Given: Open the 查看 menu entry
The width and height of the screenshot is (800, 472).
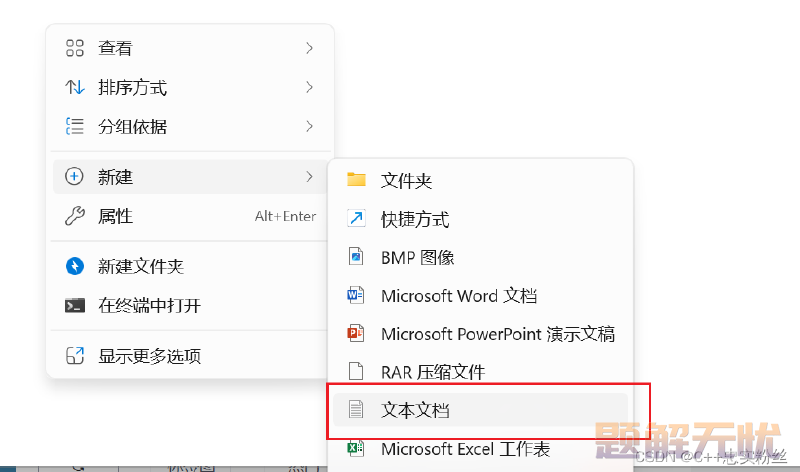Looking at the screenshot, I should click(190, 48).
